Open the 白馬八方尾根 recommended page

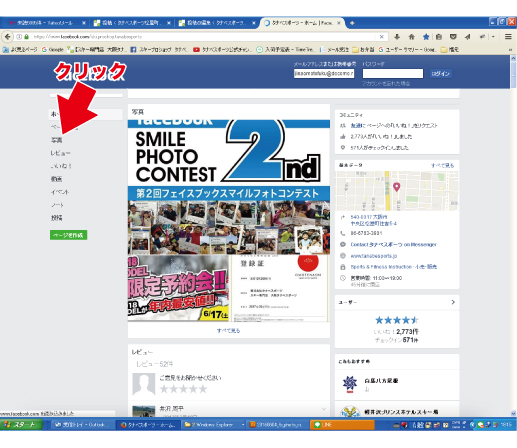pyautogui.click(x=381, y=381)
